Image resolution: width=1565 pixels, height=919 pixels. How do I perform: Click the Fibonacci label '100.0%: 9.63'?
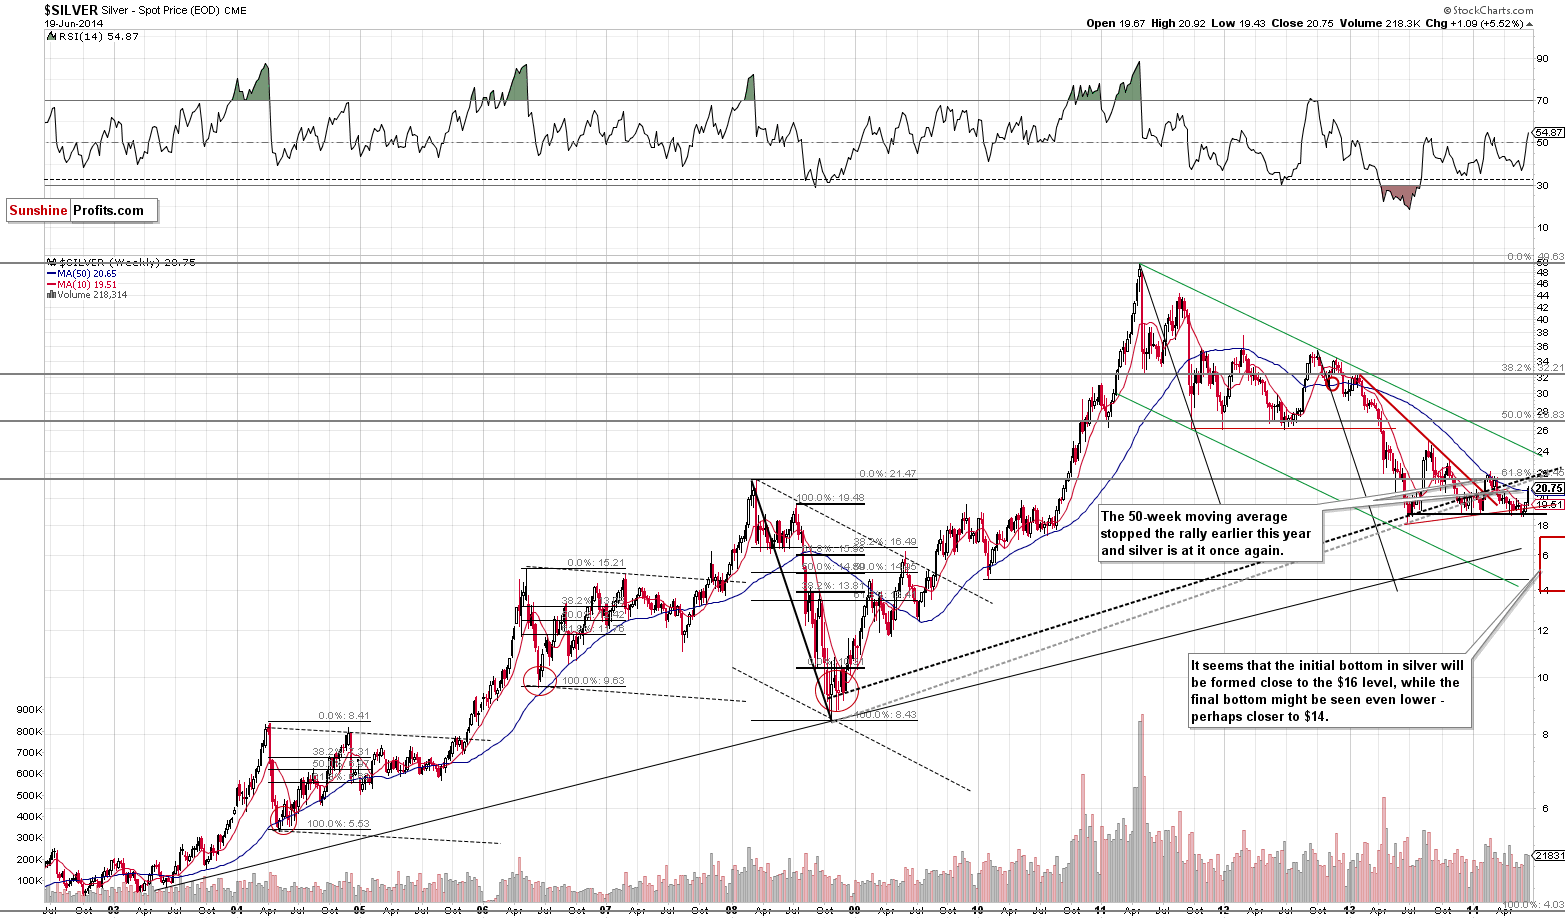coord(593,681)
